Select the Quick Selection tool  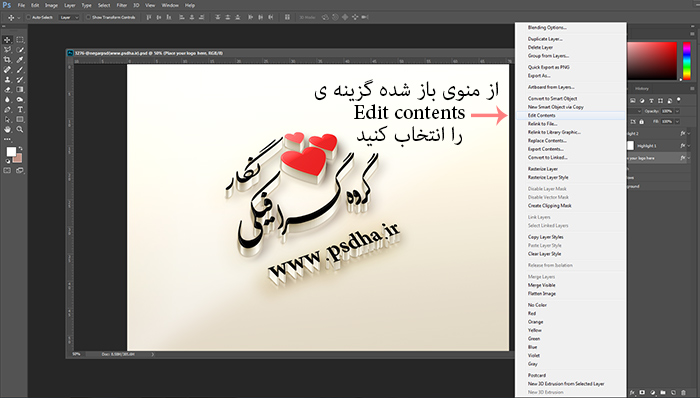click(x=20, y=50)
